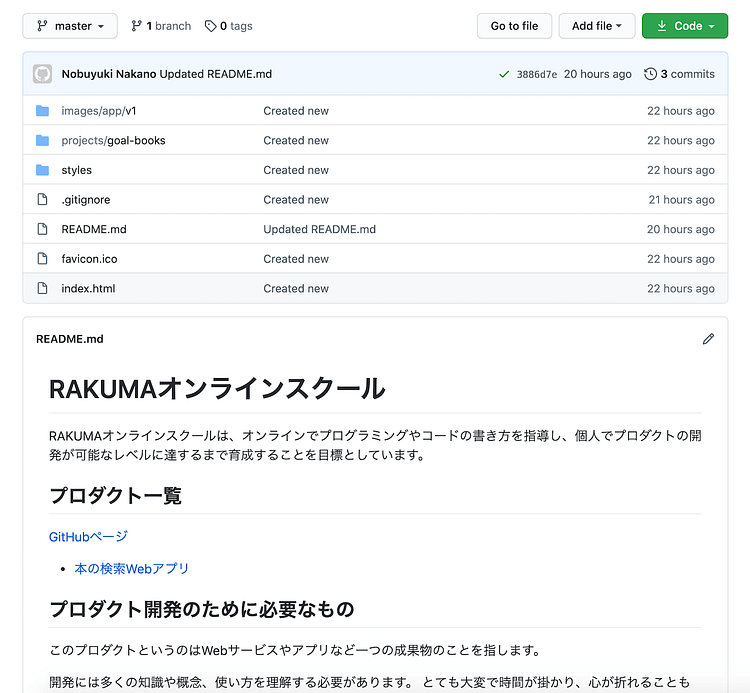
Task: Click the tag icon beside 0 tags
Action: point(210,26)
